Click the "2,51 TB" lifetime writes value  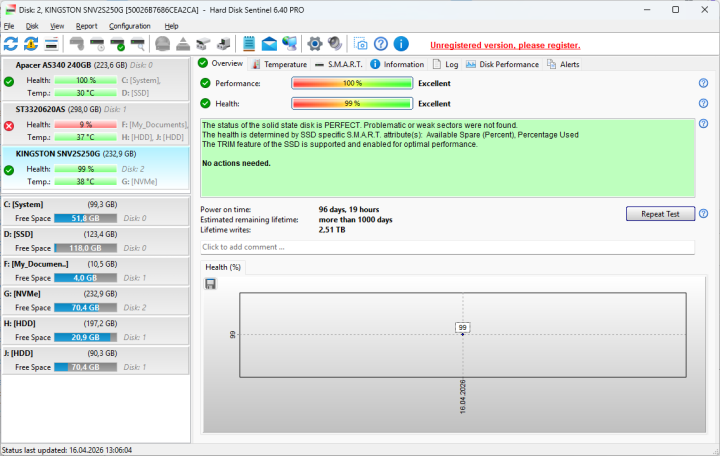tap(332, 230)
